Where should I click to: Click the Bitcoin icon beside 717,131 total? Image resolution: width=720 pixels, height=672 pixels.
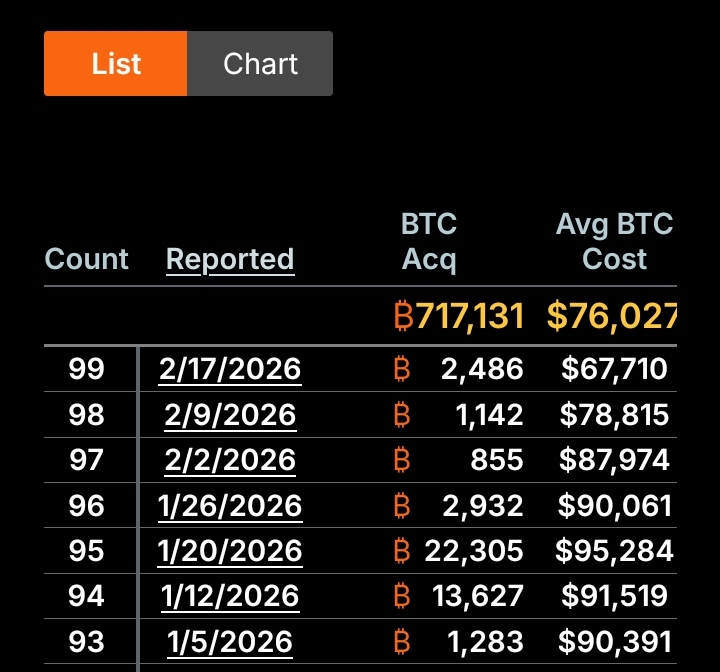pos(404,316)
